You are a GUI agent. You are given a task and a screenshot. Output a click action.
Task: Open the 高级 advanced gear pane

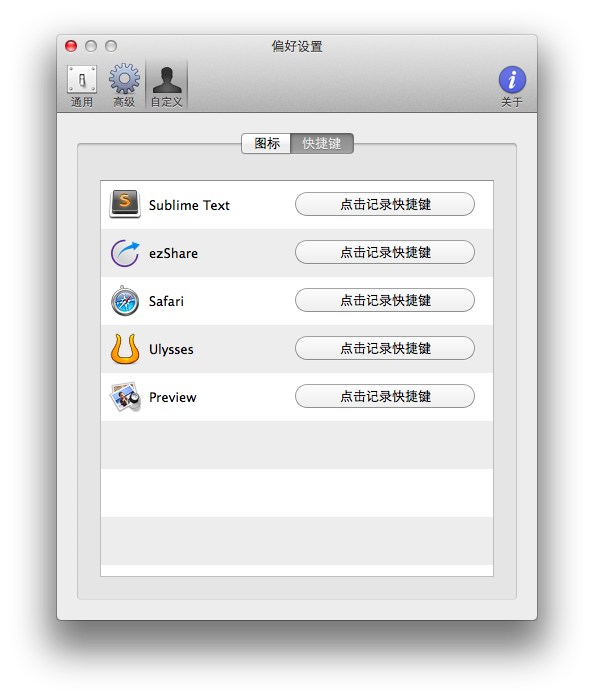click(124, 86)
